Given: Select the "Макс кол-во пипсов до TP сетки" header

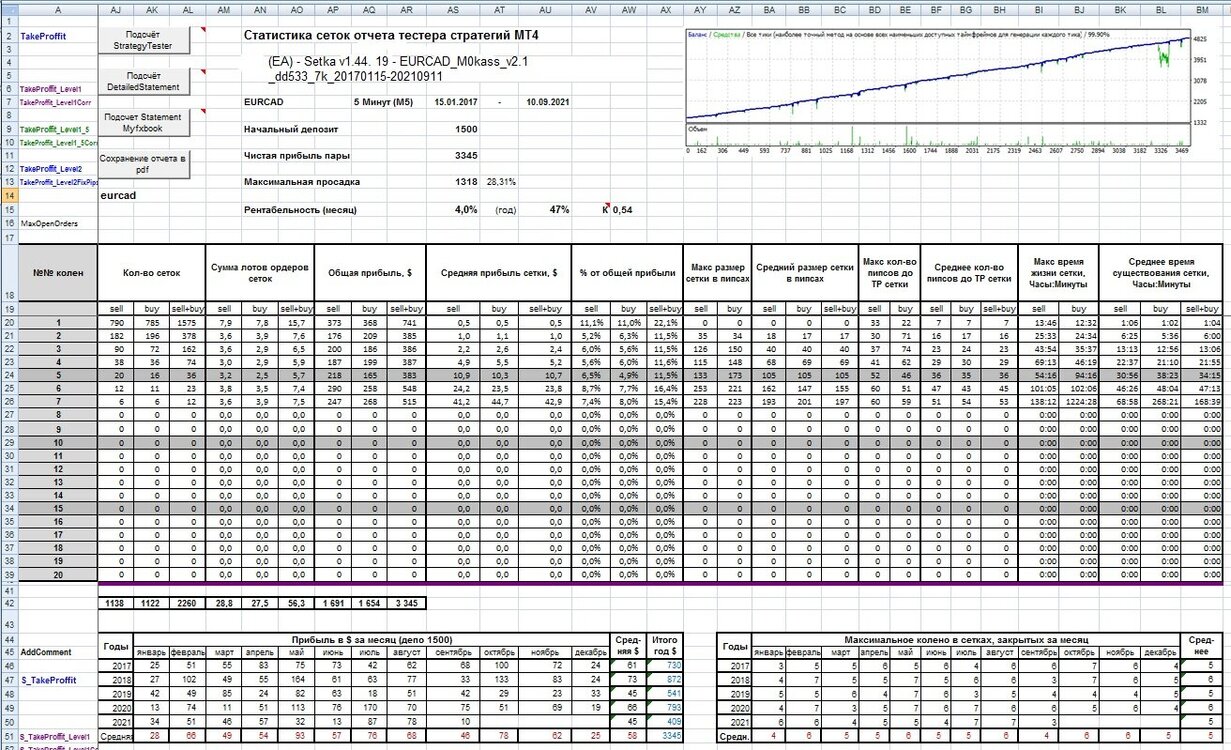Looking at the screenshot, I should [890, 271].
